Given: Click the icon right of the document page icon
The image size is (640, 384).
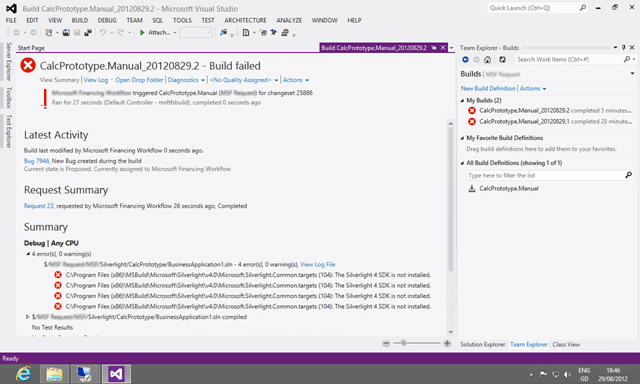Looking at the screenshot, I should [x=263, y=33].
